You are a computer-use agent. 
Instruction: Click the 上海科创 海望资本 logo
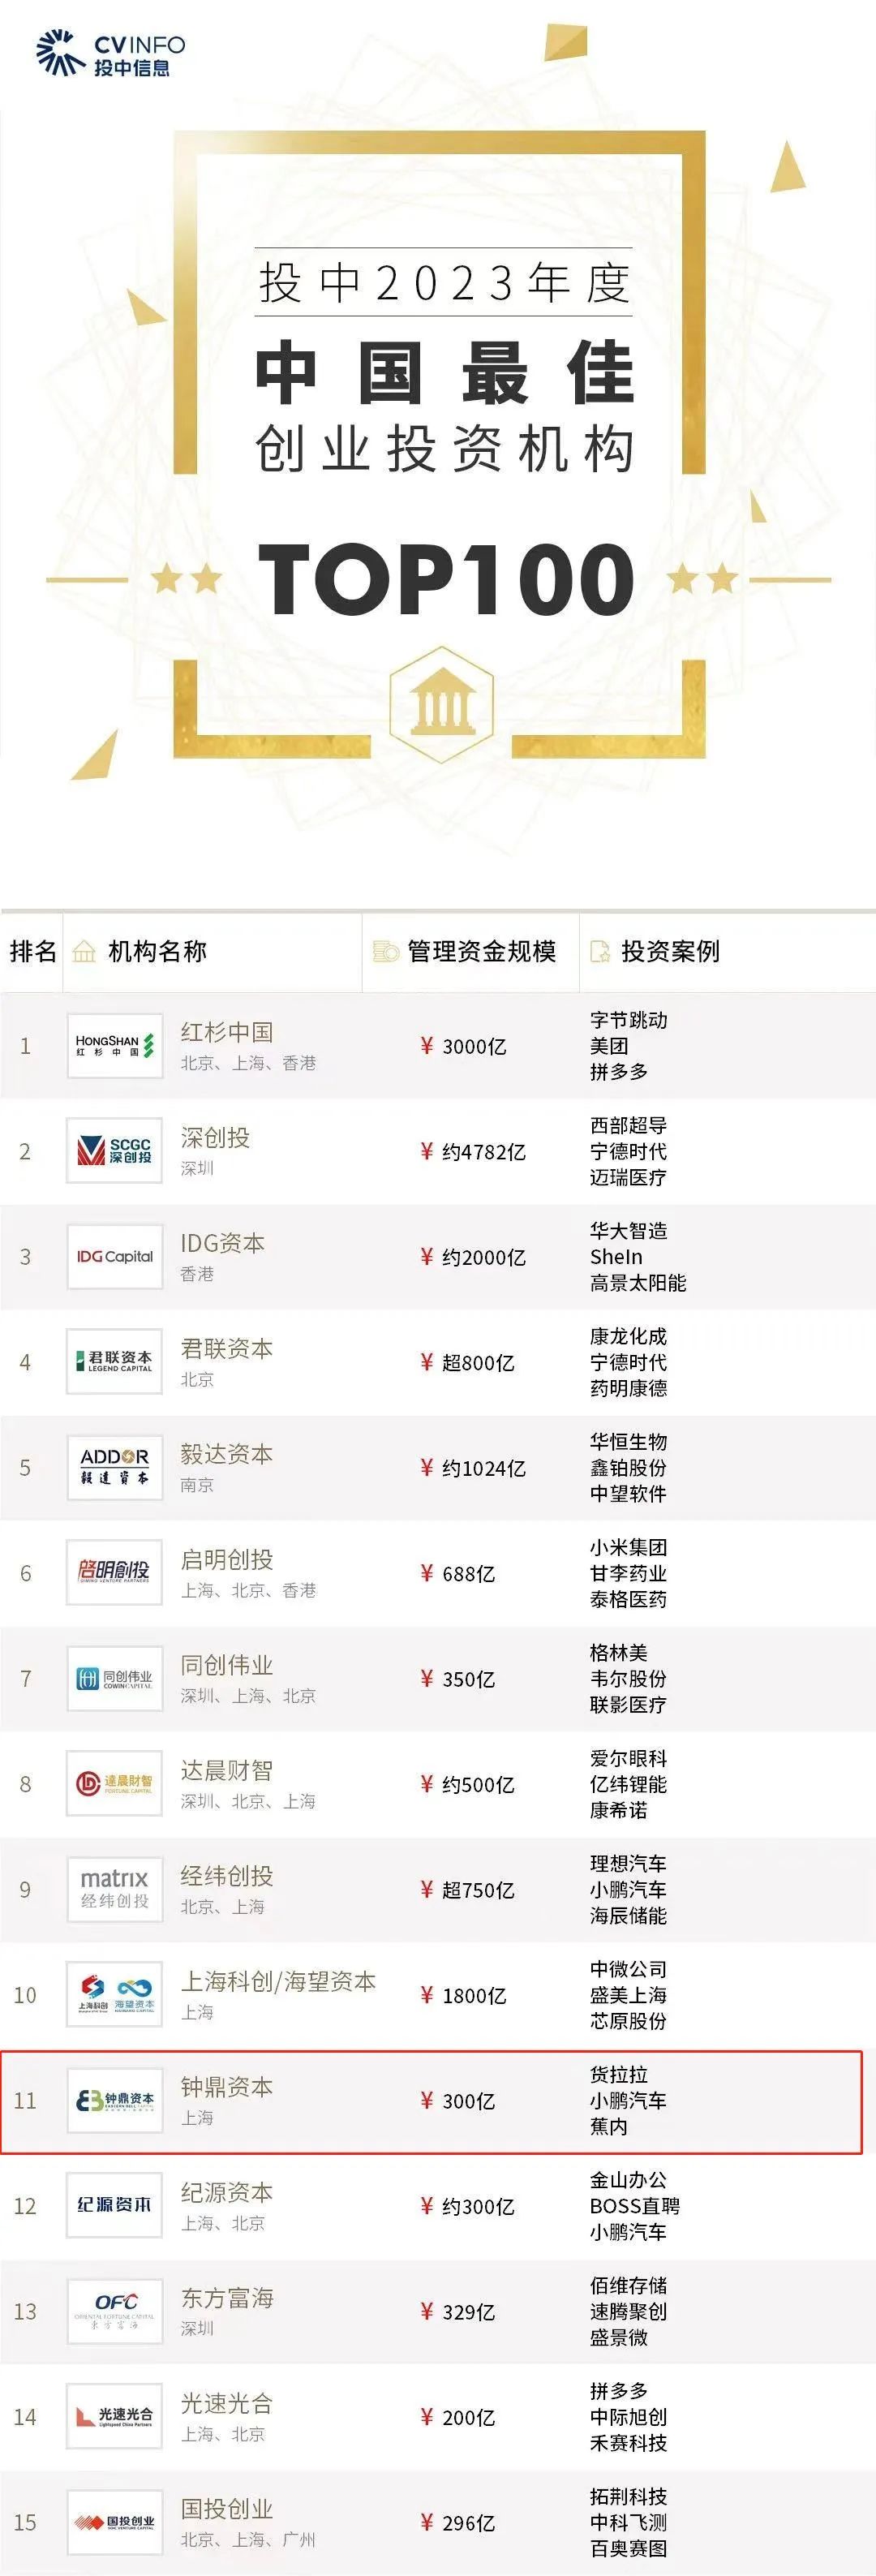(x=115, y=1995)
